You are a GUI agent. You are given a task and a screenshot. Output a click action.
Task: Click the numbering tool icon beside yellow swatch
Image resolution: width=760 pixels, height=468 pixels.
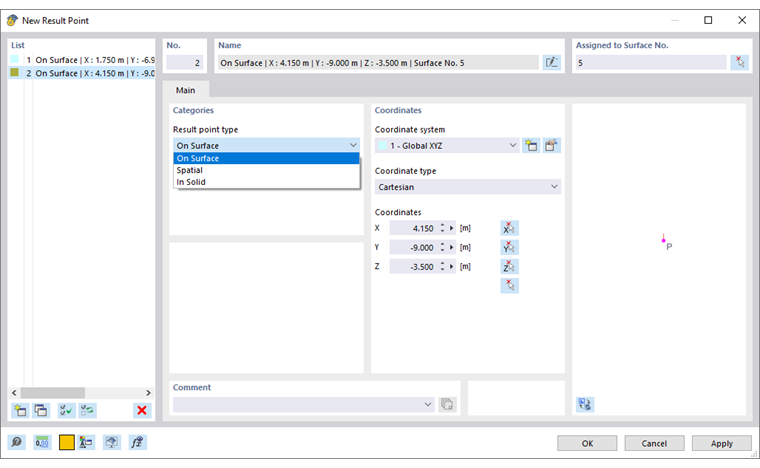pos(86,442)
